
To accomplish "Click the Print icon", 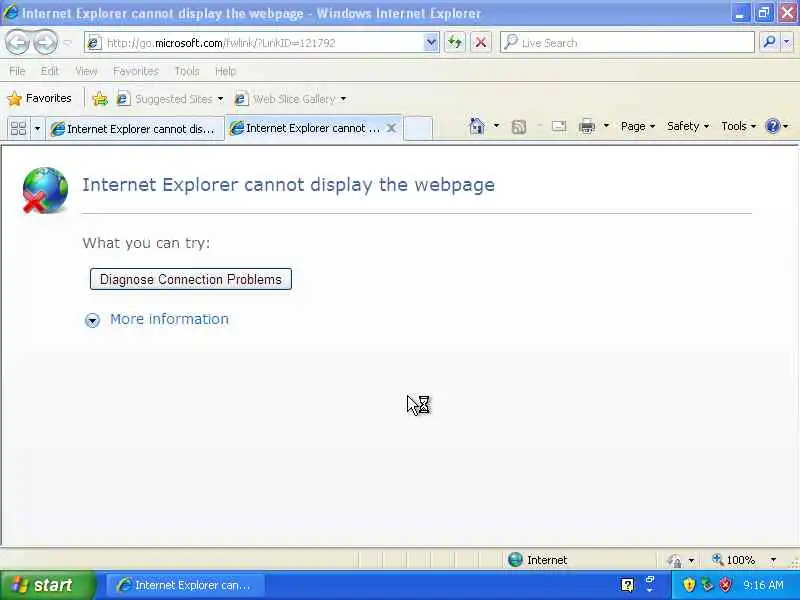I will click(x=587, y=126).
